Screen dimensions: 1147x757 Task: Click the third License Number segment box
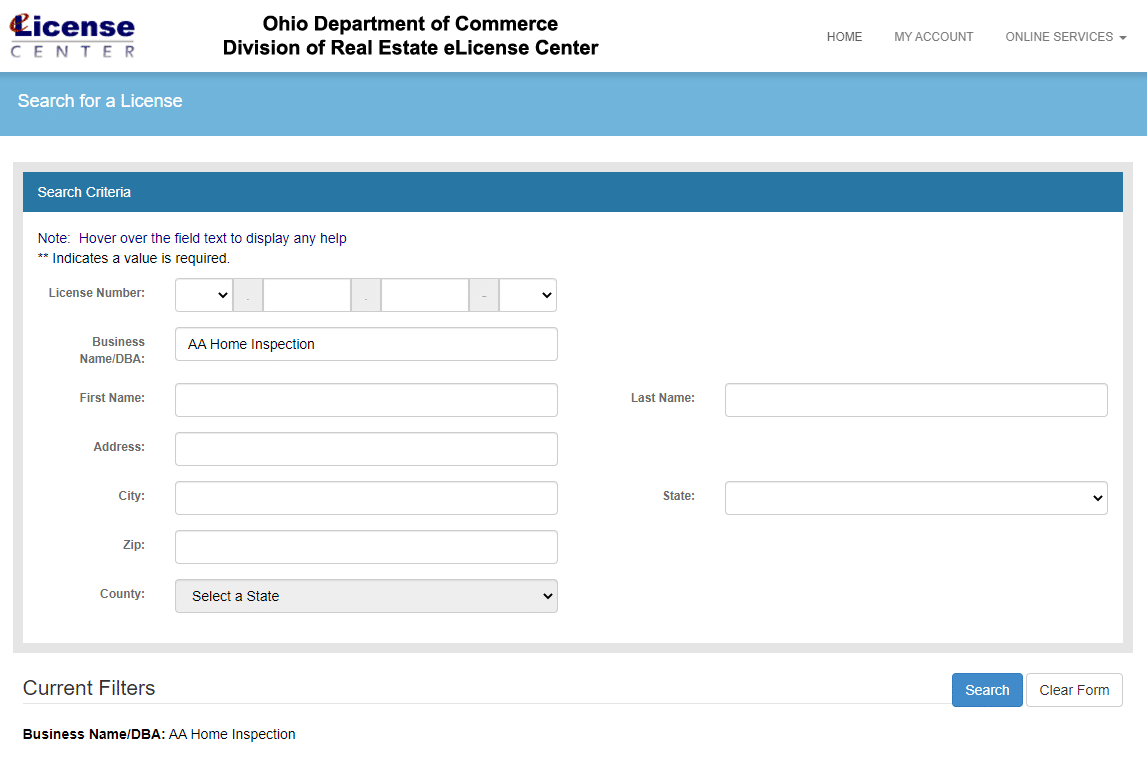point(425,294)
